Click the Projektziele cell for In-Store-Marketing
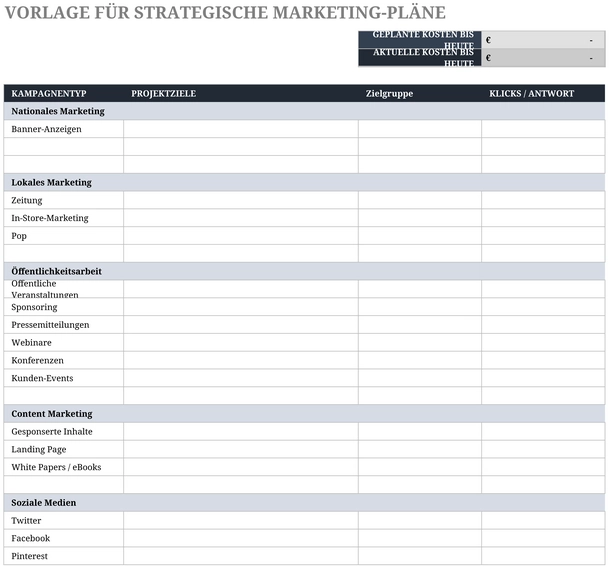609x567 pixels. point(241,218)
